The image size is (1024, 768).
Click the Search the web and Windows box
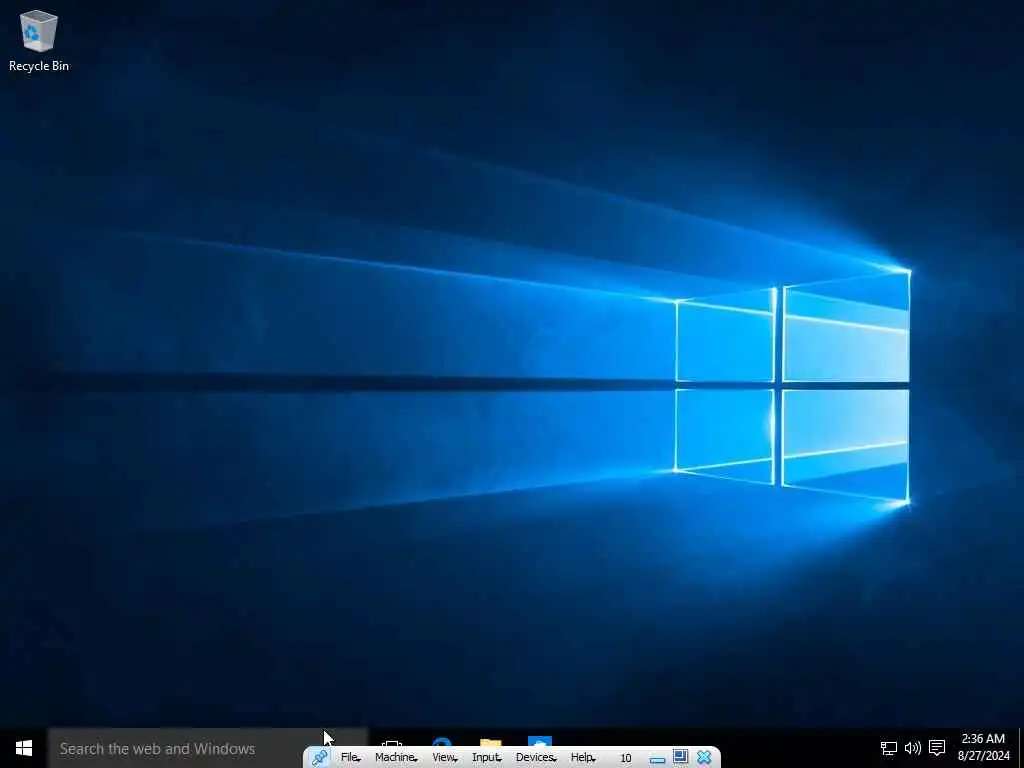click(x=208, y=748)
